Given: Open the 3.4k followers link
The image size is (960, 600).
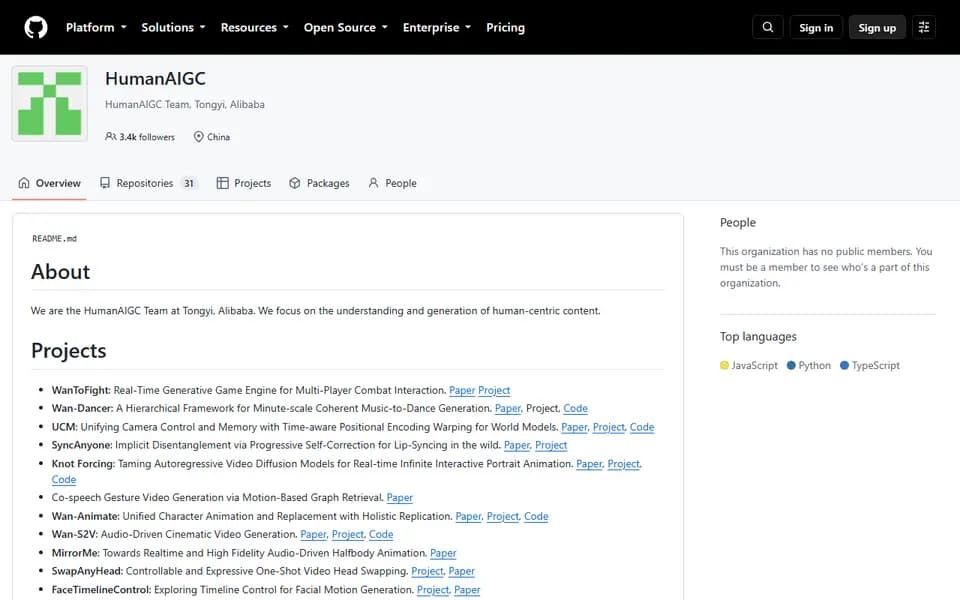Looking at the screenshot, I should point(140,137).
